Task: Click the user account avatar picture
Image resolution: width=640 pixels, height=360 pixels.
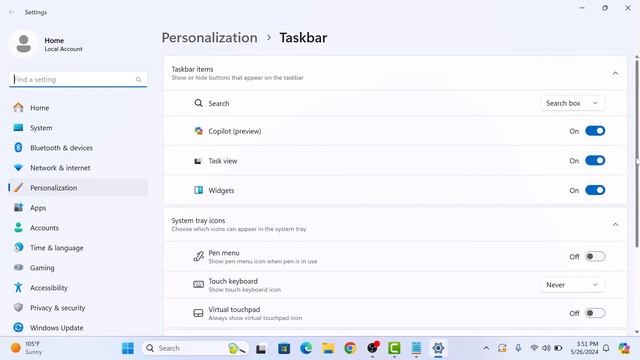Action: [x=24, y=44]
